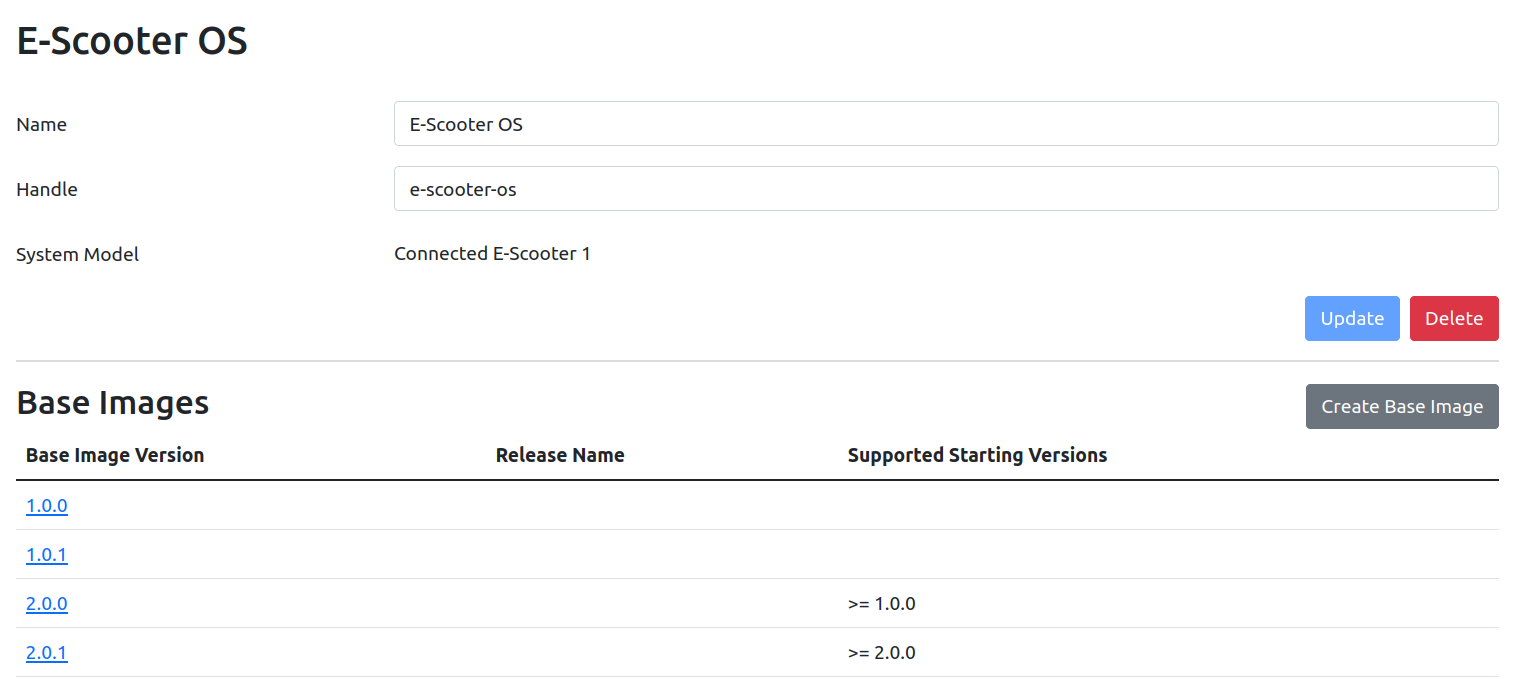Click the Base Image Version column header
This screenshot has width=1516, height=693.
[115, 455]
